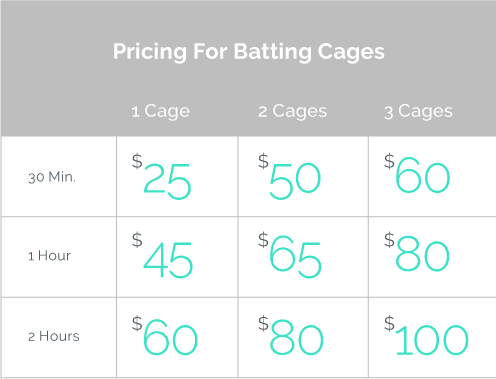Click the 30 Min. row label
Image resolution: width=496 pixels, height=379 pixels.
click(x=52, y=177)
